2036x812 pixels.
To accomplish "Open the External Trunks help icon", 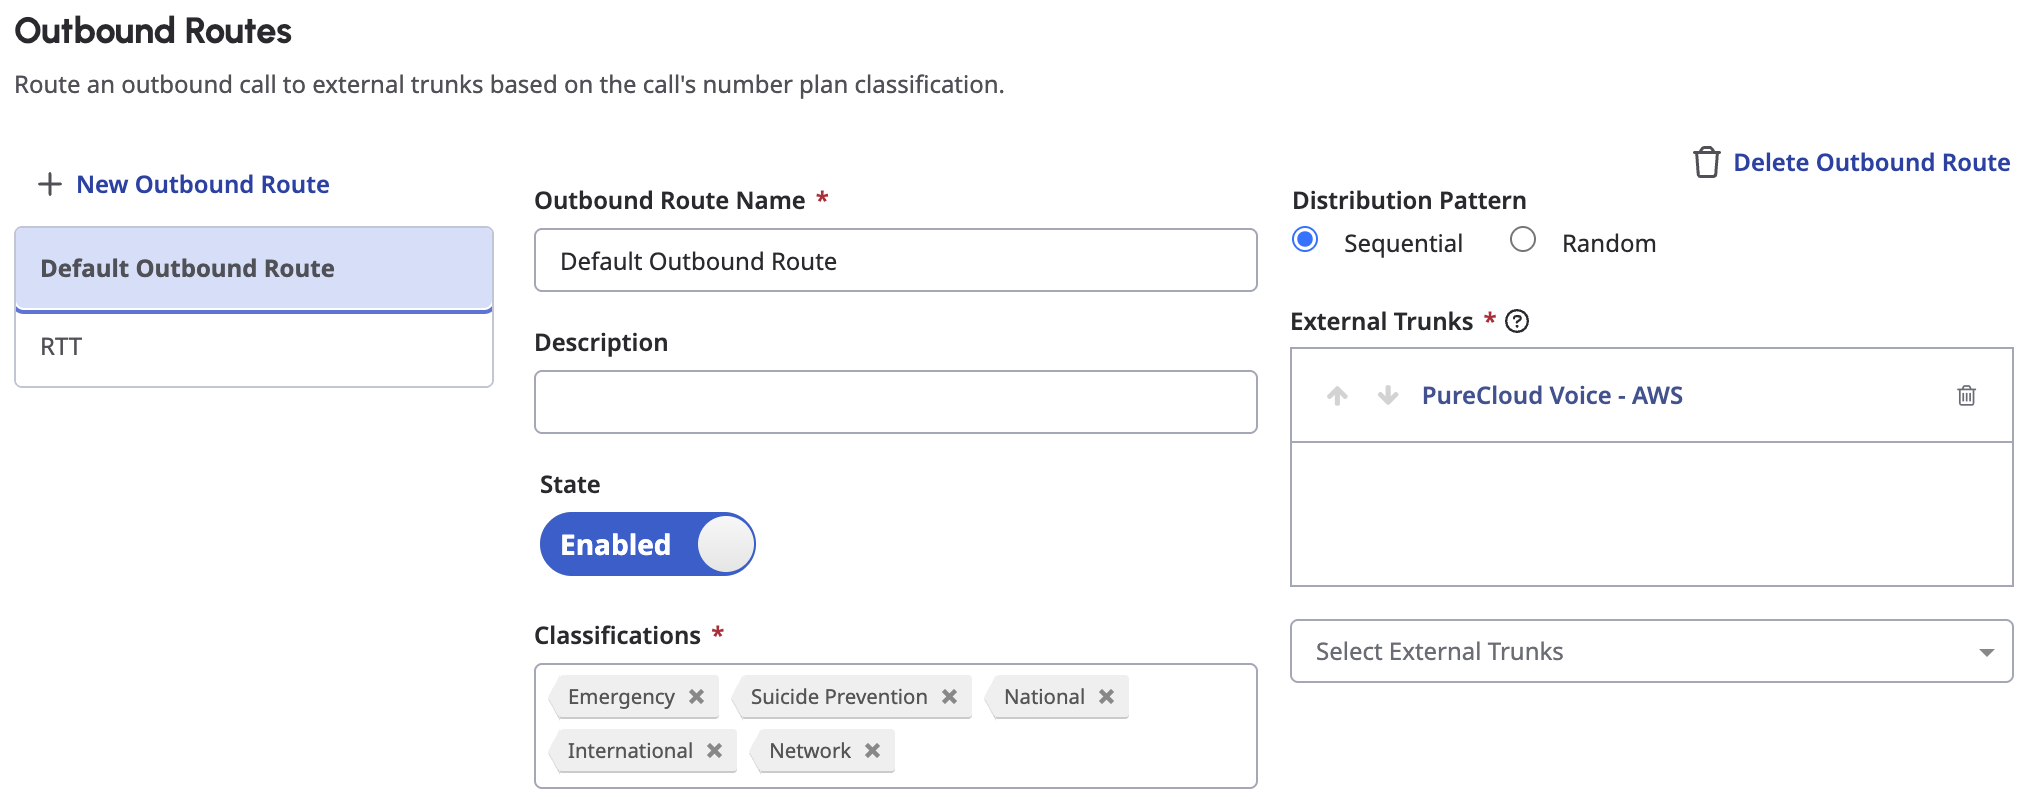I will (x=1517, y=322).
